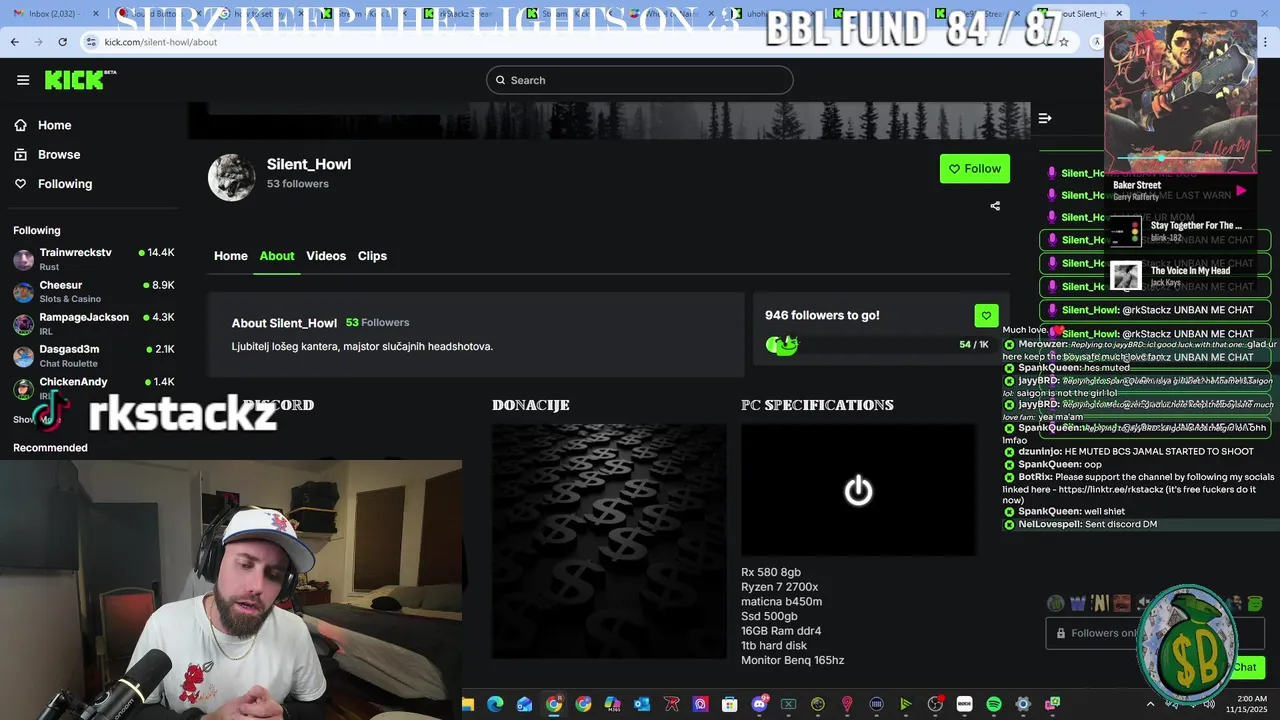Screen dimensions: 1280x720
Task: Open a new browser tab
Action: pos(1143,13)
